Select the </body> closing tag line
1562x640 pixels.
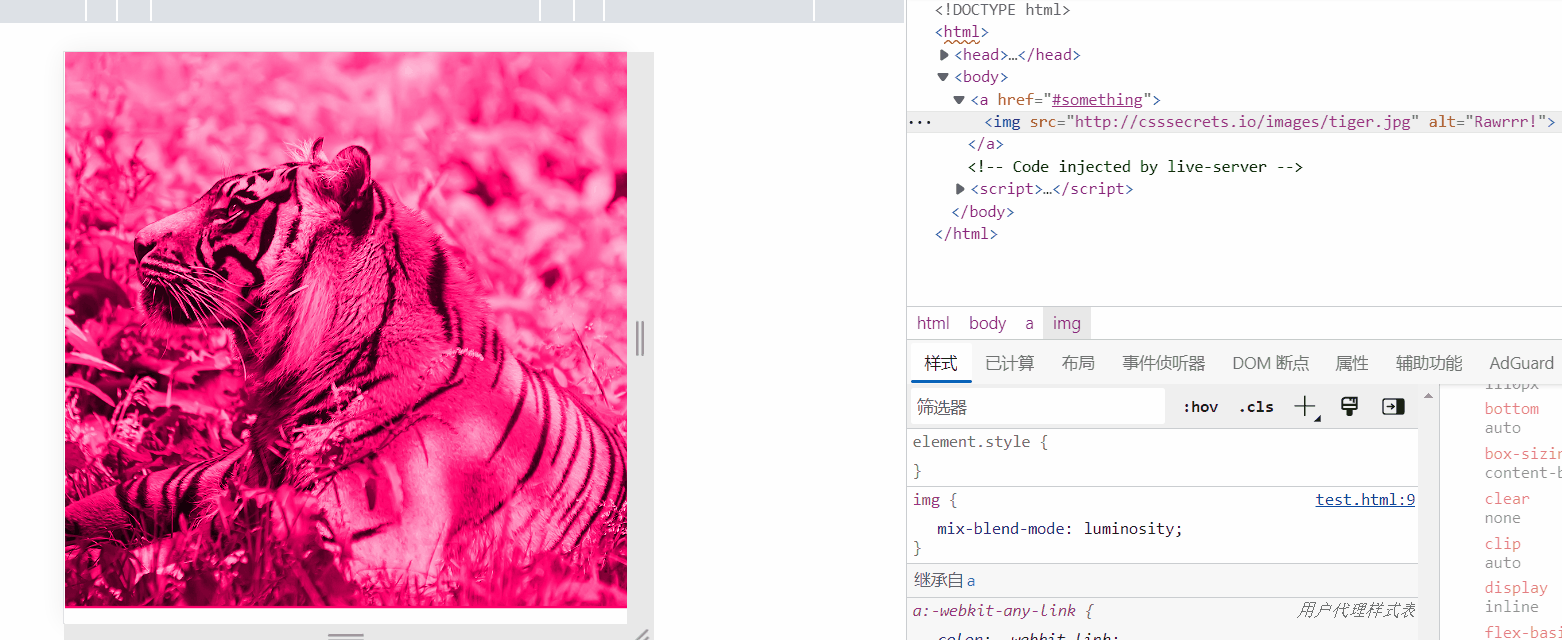point(983,212)
